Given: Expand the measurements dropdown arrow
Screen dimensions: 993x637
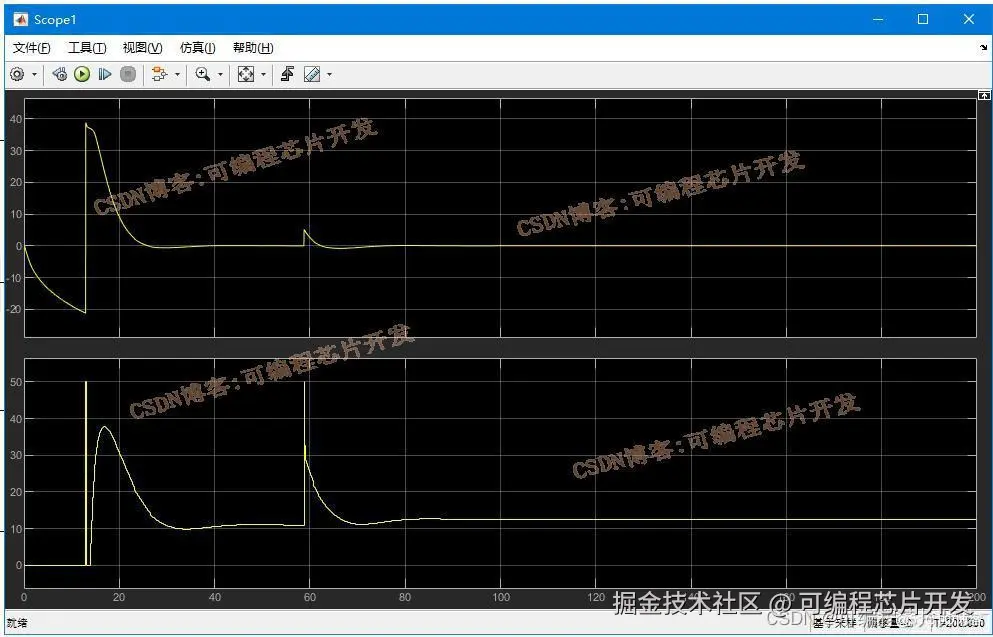Looking at the screenshot, I should (x=329, y=75).
